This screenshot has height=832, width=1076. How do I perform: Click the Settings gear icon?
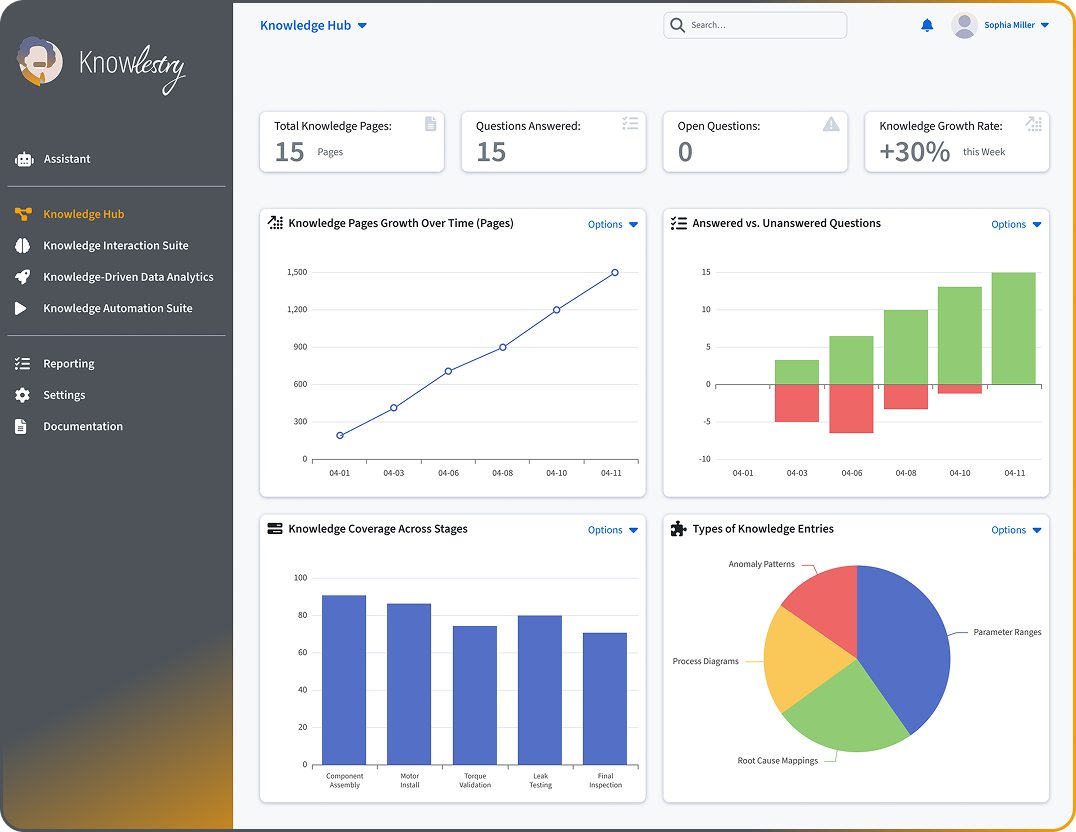pyautogui.click(x=22, y=395)
